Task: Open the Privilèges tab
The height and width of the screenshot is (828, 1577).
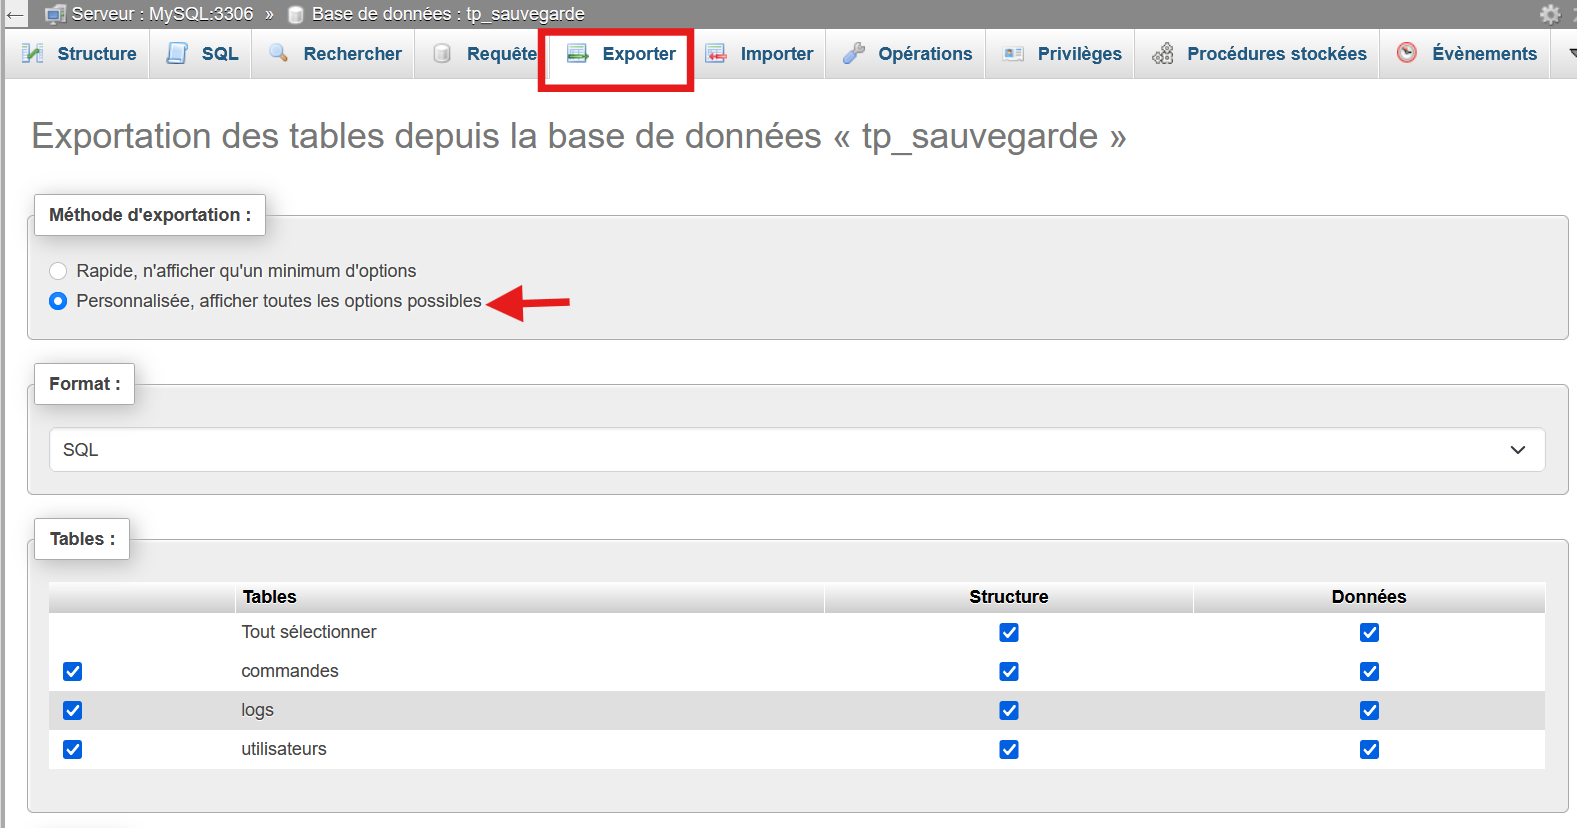Action: click(1062, 54)
